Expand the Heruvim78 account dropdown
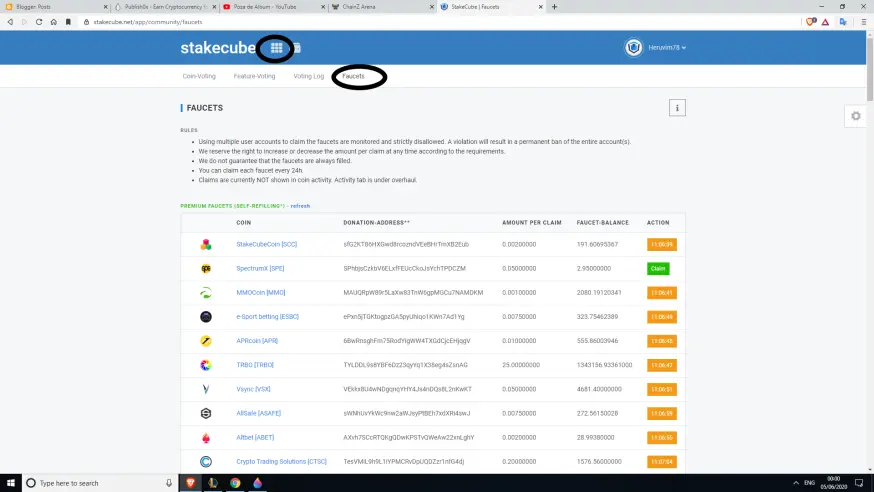The height and width of the screenshot is (492, 874). click(x=667, y=48)
